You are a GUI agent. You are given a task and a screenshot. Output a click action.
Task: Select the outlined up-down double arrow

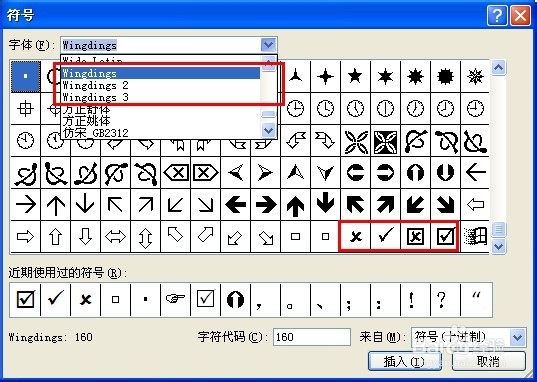146,236
